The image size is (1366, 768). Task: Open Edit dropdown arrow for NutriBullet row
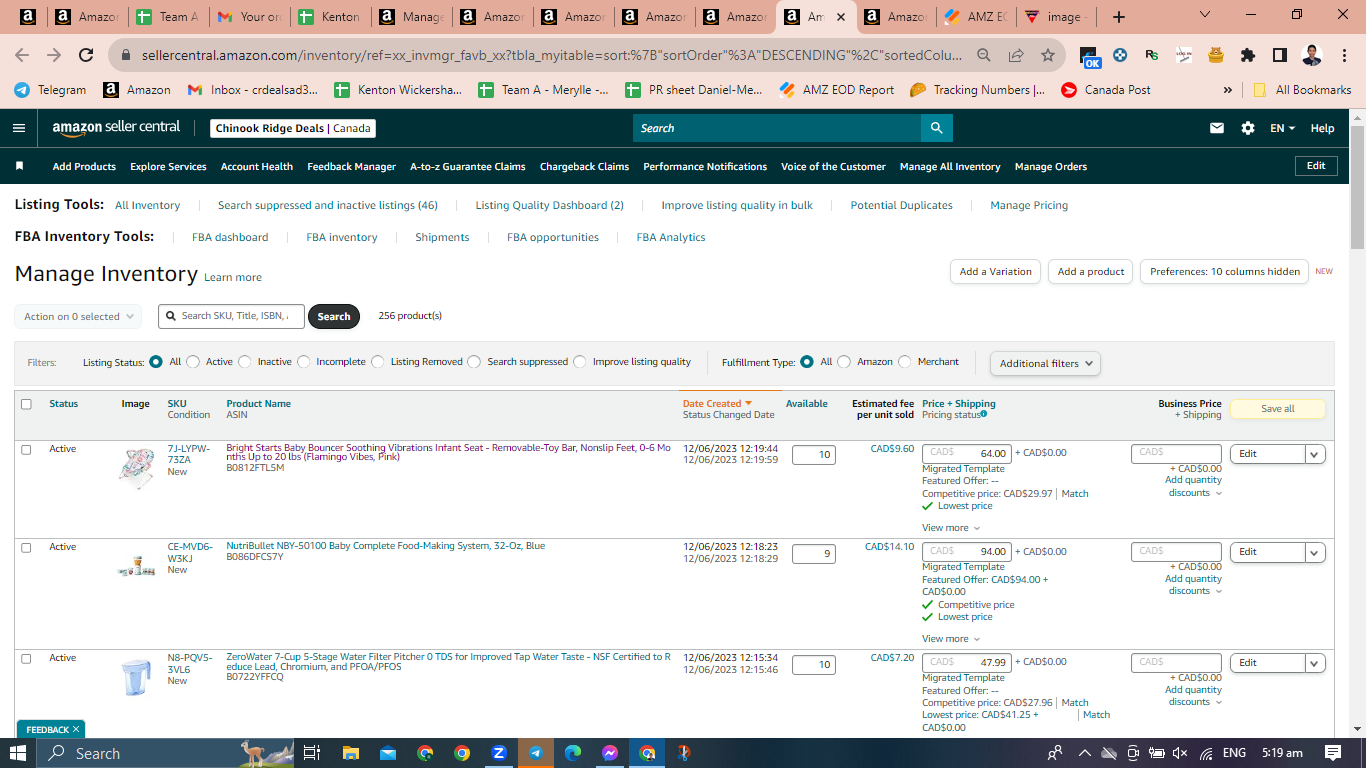click(x=1315, y=552)
